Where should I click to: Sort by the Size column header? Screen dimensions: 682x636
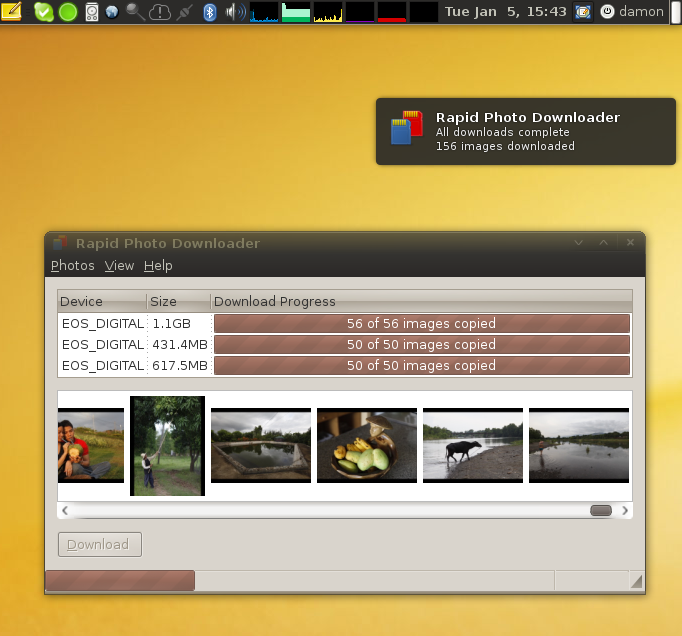coord(178,301)
